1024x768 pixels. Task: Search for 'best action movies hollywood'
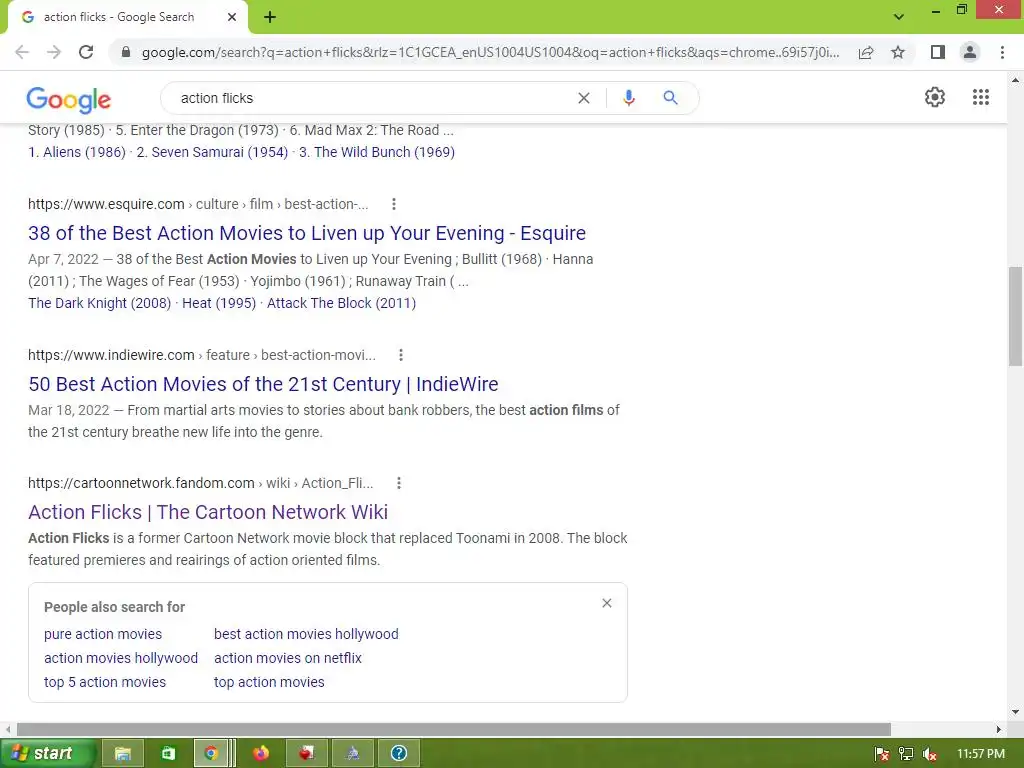pos(306,634)
